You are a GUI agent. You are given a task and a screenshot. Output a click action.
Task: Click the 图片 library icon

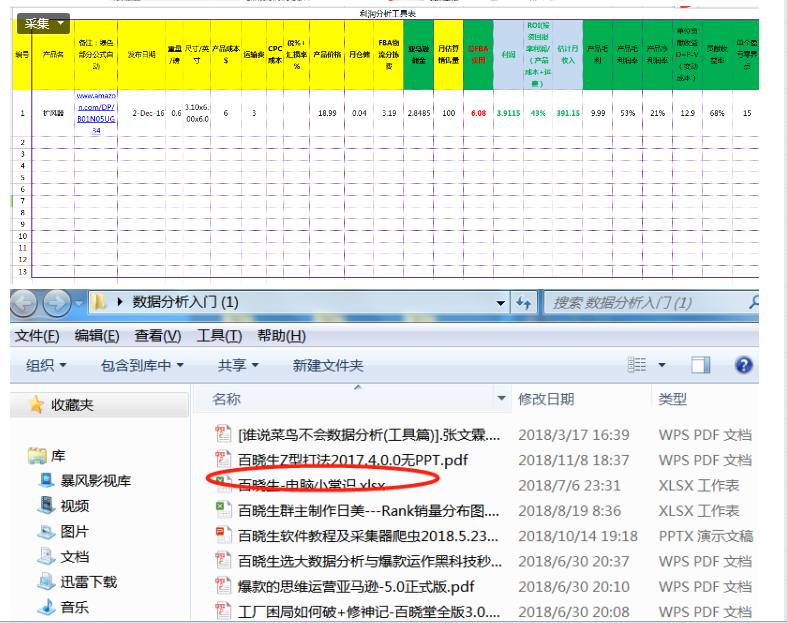click(47, 531)
